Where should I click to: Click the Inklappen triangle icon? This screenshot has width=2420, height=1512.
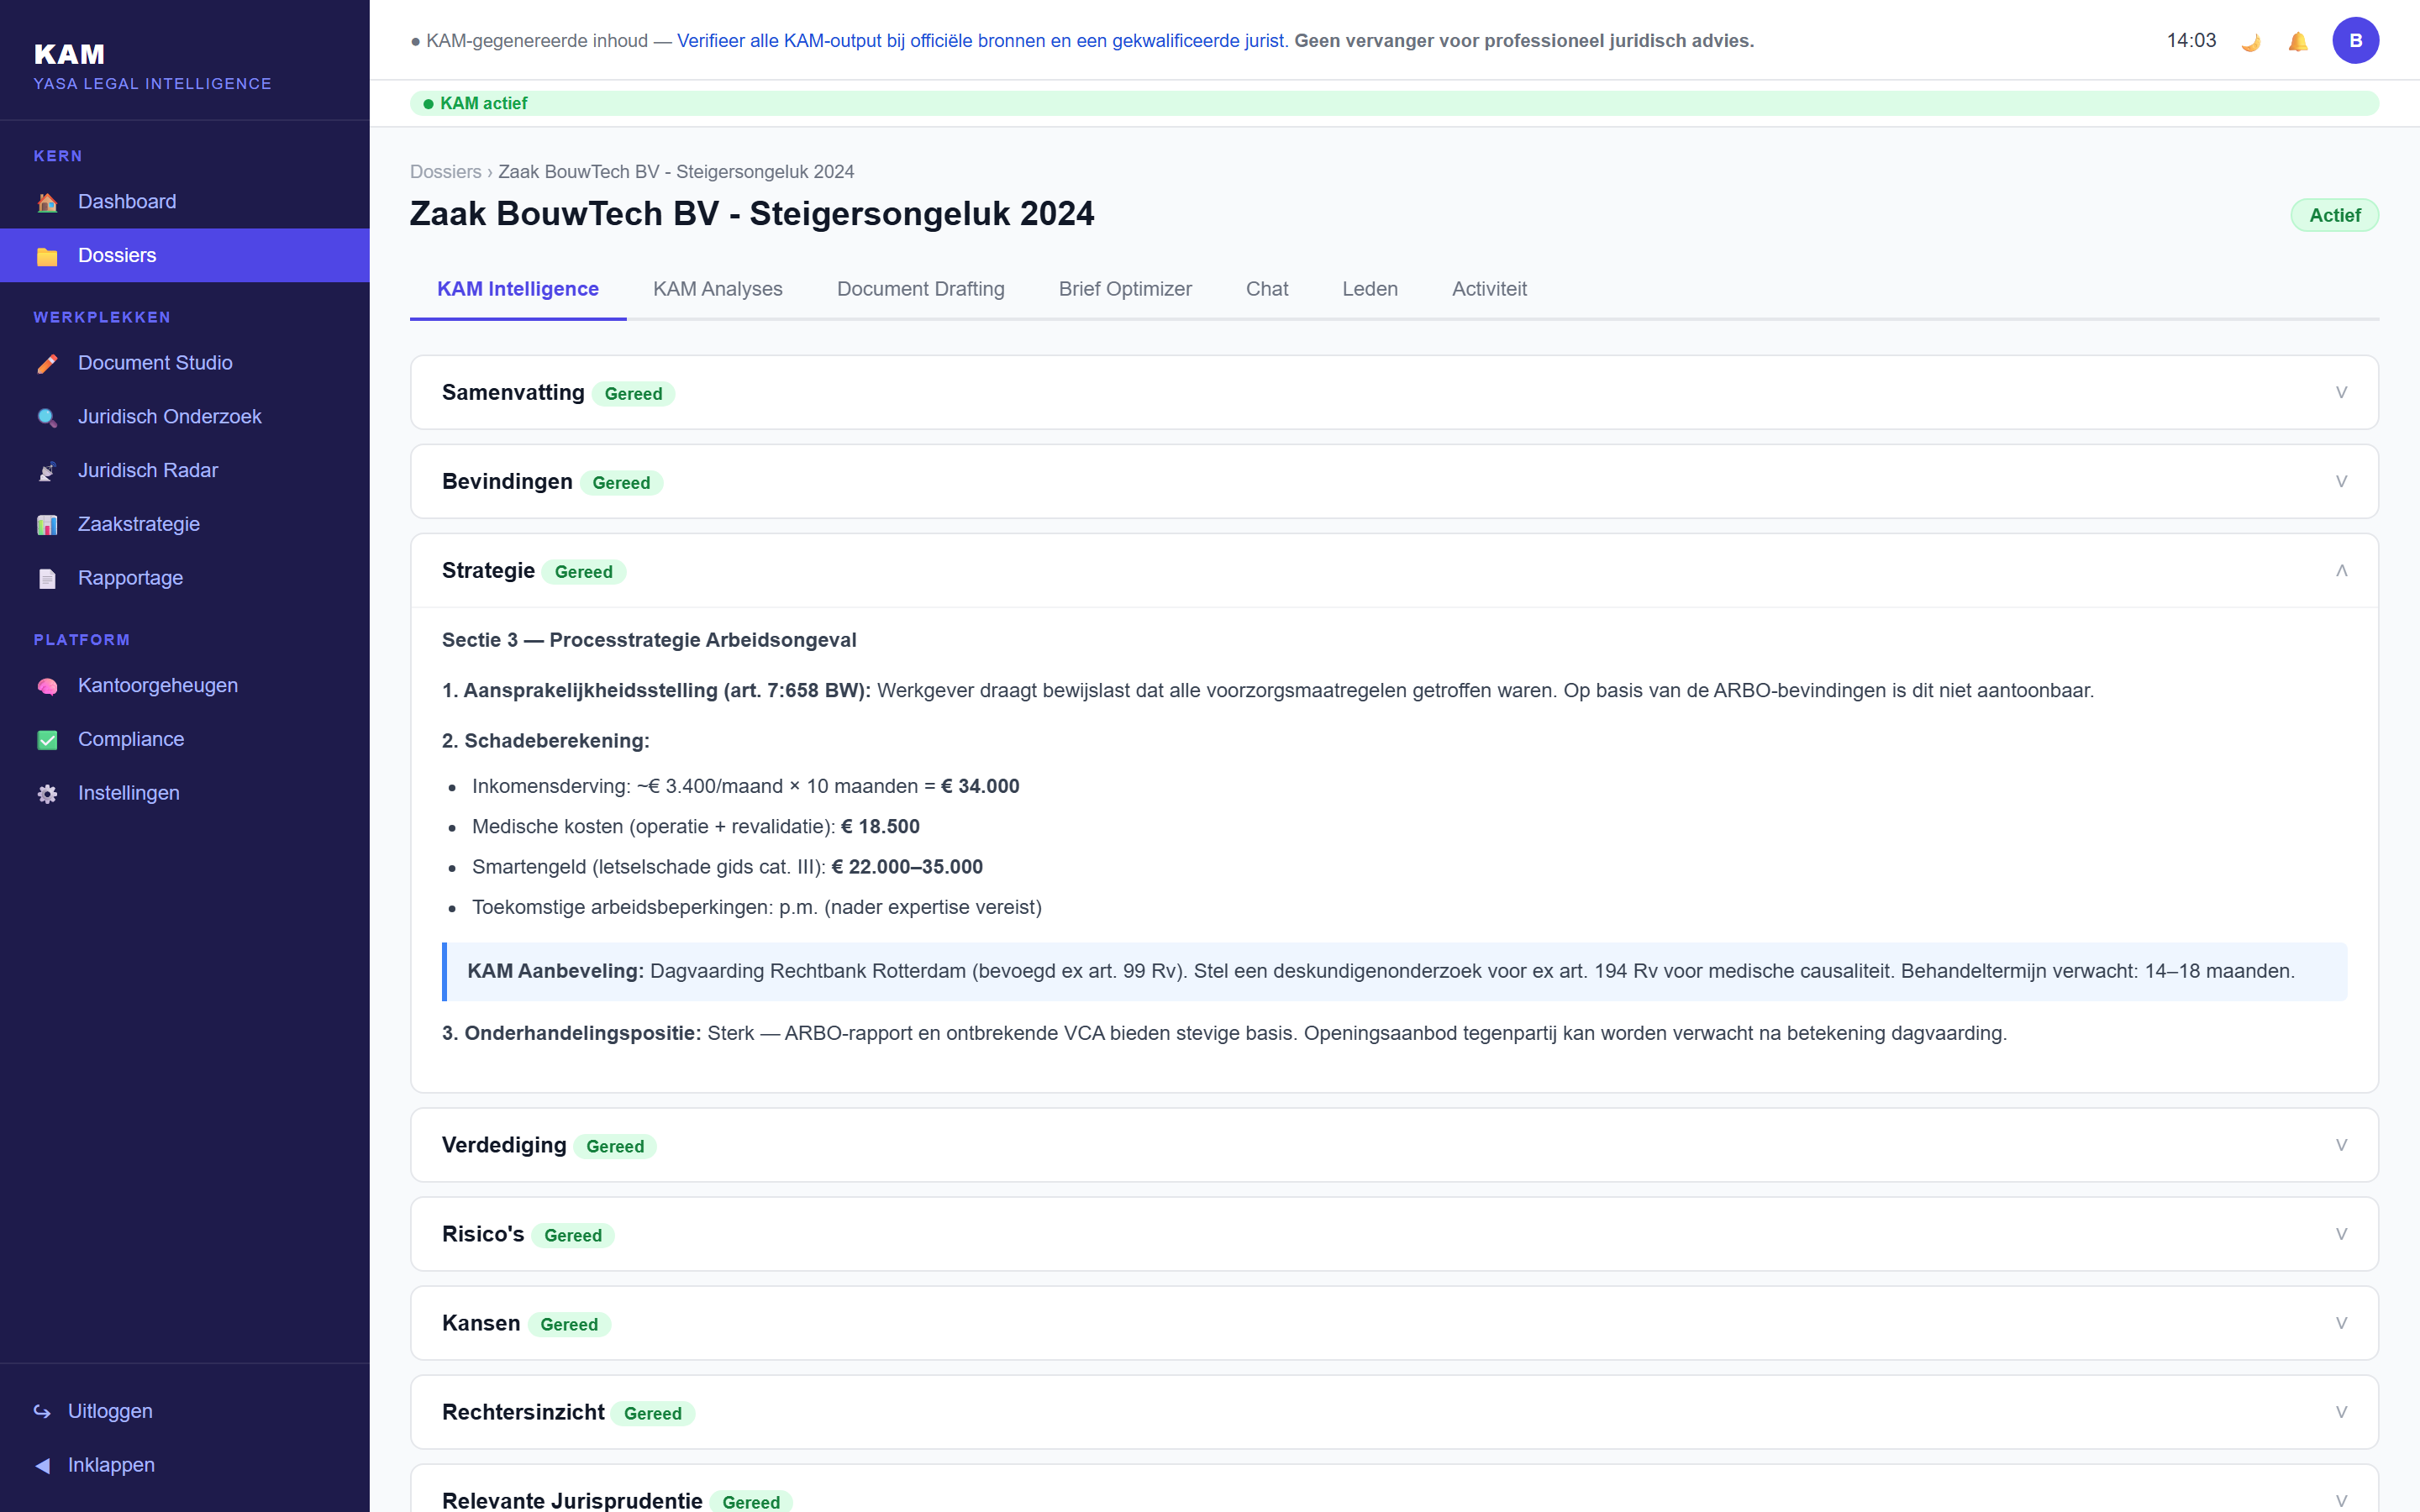coord(42,1465)
